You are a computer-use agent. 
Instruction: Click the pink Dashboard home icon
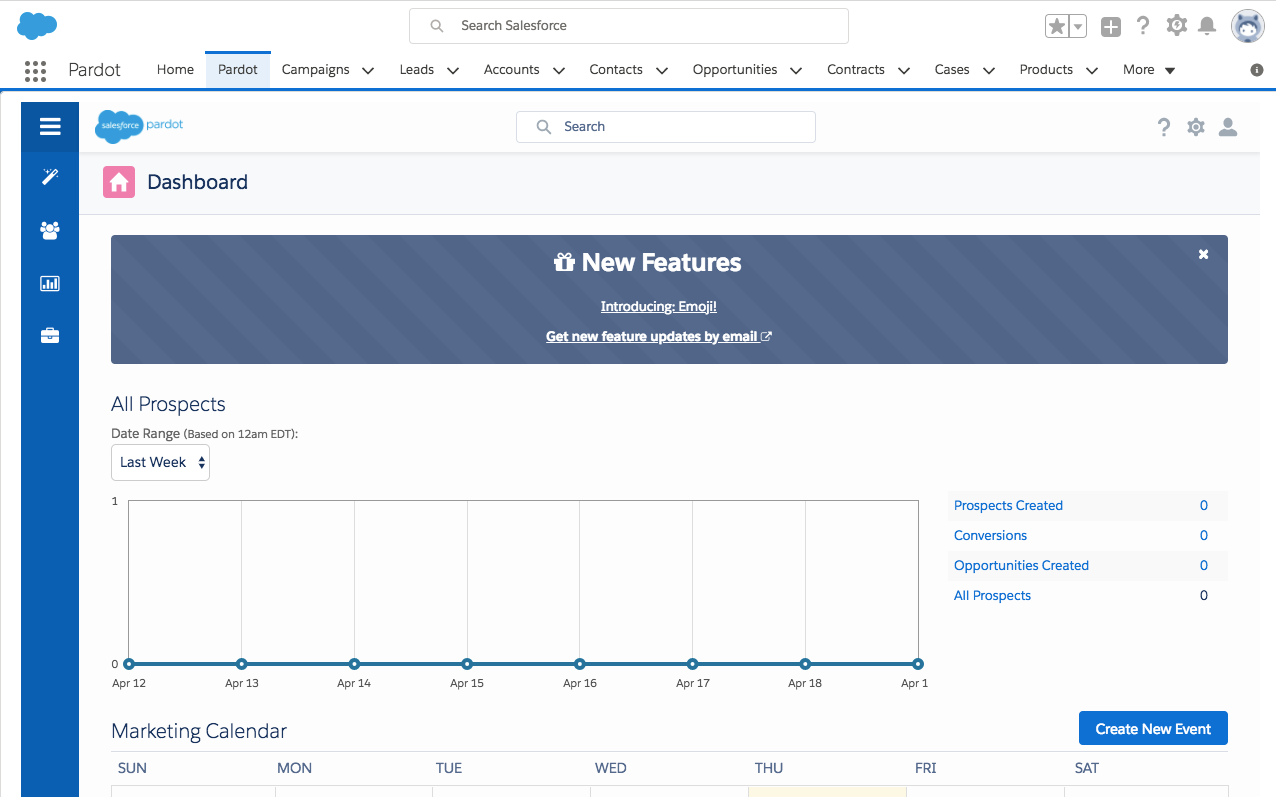click(x=119, y=182)
